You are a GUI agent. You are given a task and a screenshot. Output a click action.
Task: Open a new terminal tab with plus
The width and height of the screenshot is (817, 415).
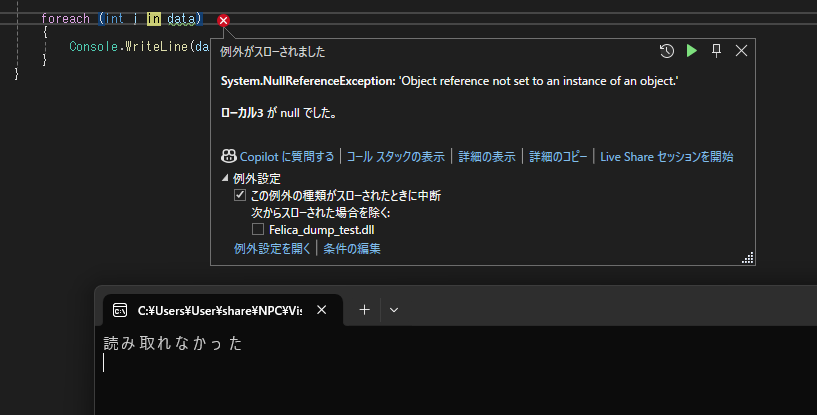pyautogui.click(x=364, y=310)
